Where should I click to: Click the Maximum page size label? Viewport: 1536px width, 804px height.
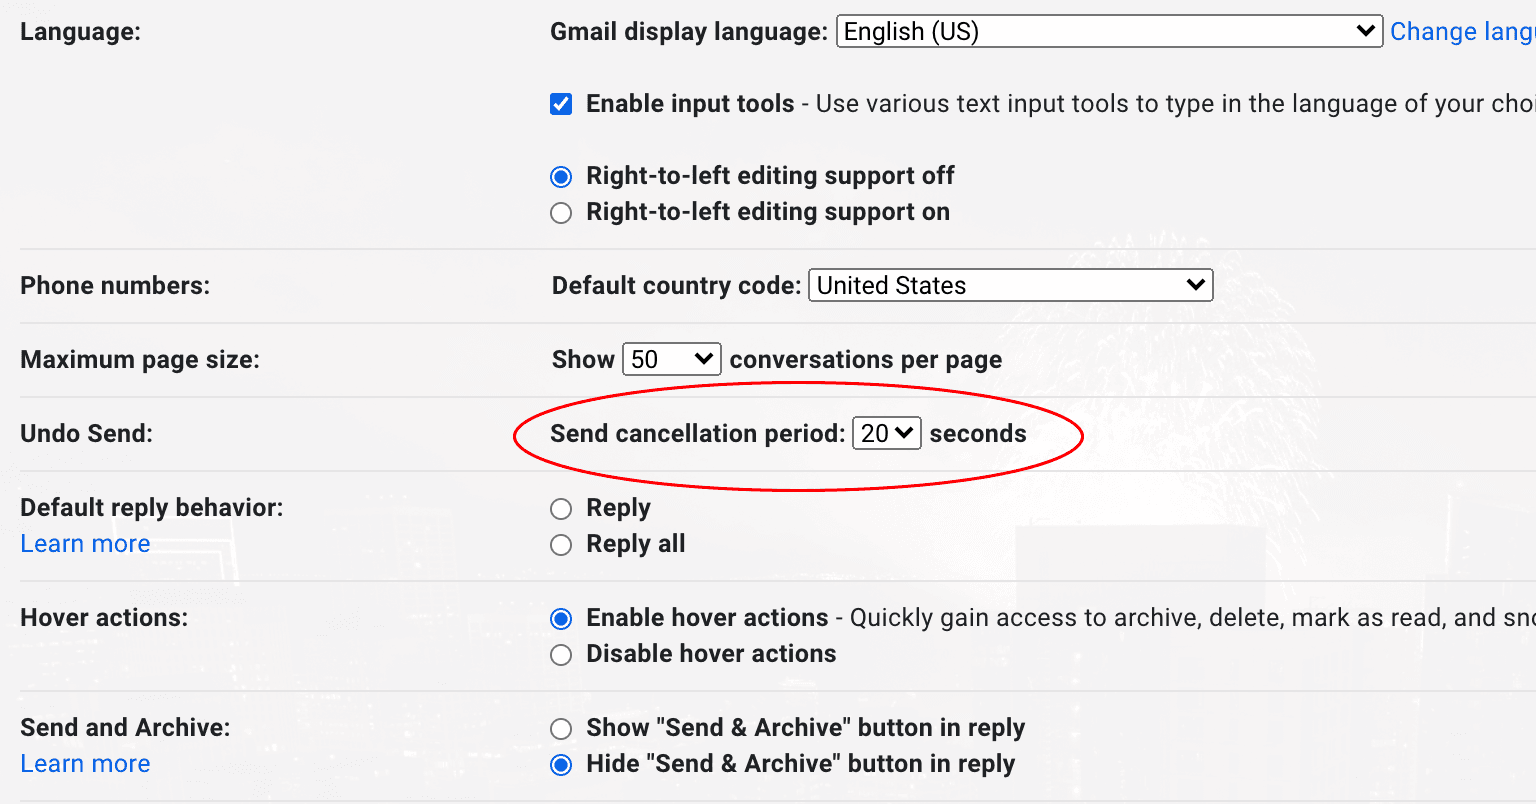click(139, 359)
